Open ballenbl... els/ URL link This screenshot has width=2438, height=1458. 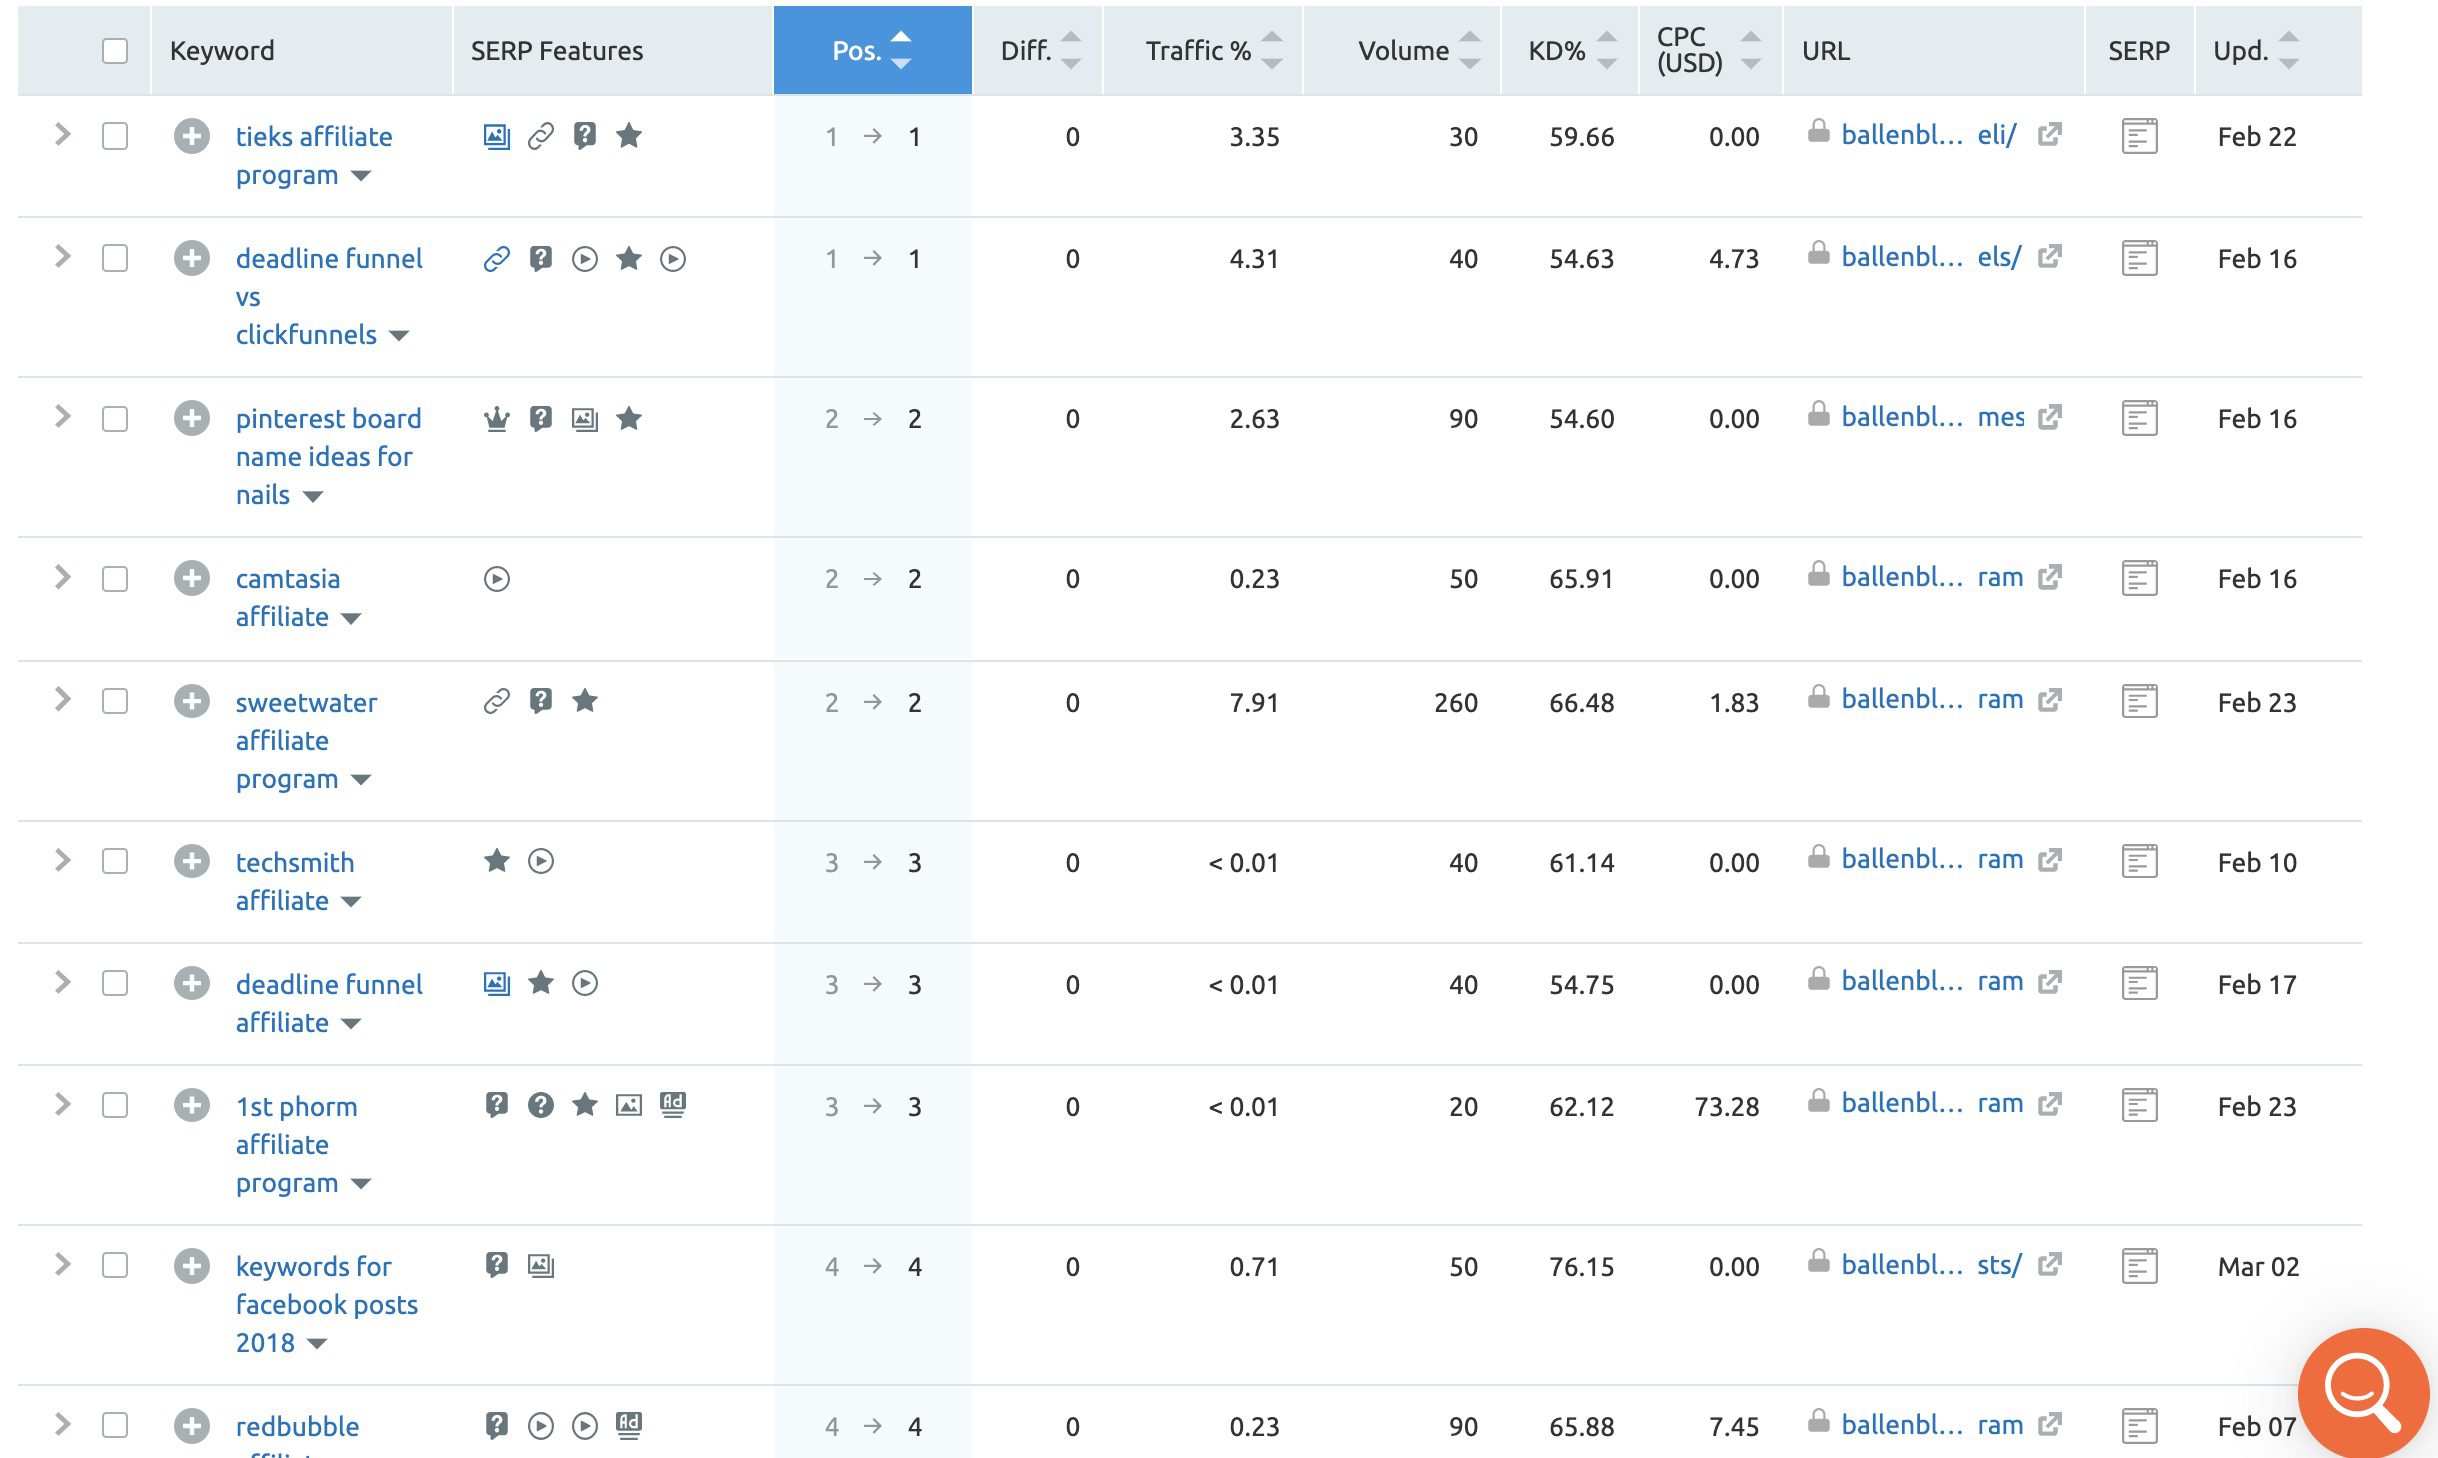(1931, 257)
